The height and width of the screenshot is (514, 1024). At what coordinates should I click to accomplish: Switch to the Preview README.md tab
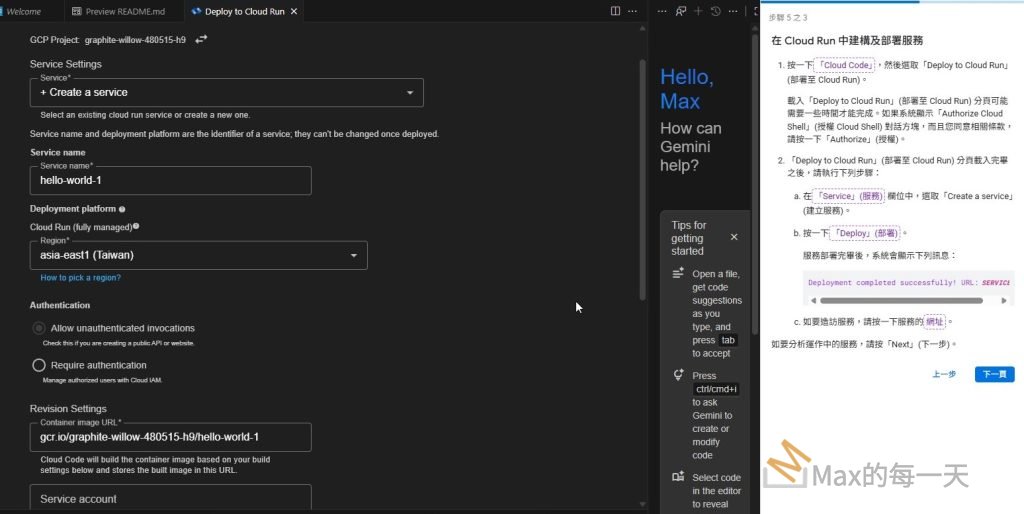[124, 11]
